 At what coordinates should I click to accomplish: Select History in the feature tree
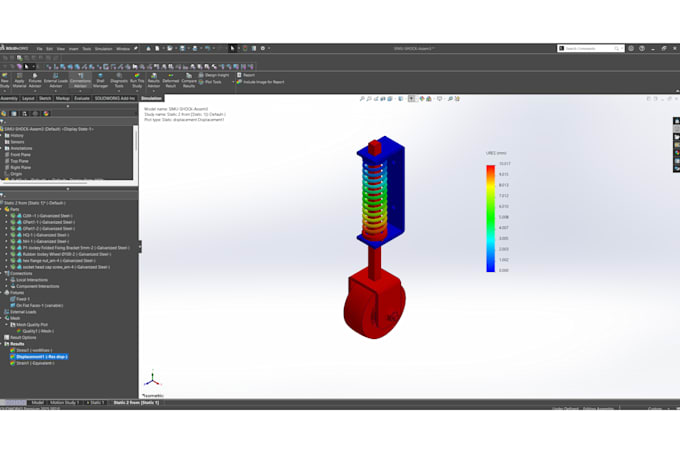pyautogui.click(x=16, y=136)
